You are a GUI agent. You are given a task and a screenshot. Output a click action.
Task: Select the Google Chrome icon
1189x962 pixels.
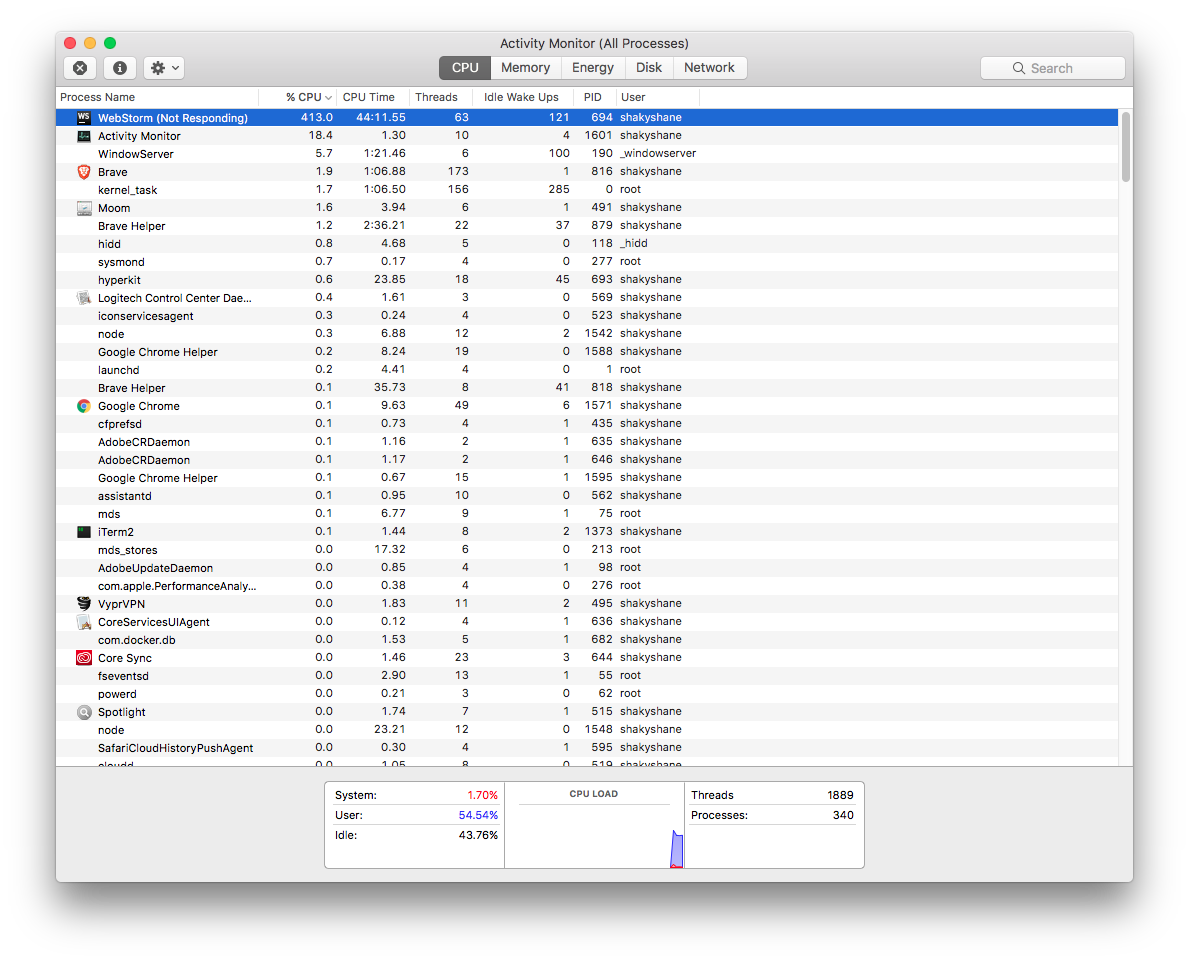83,406
